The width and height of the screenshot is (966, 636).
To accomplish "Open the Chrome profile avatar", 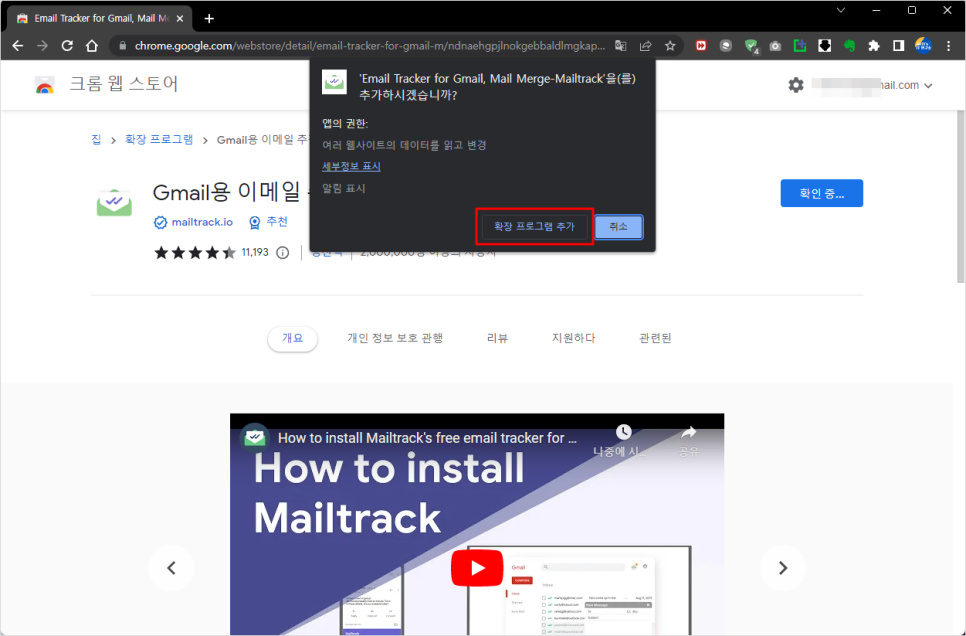I will [x=923, y=46].
